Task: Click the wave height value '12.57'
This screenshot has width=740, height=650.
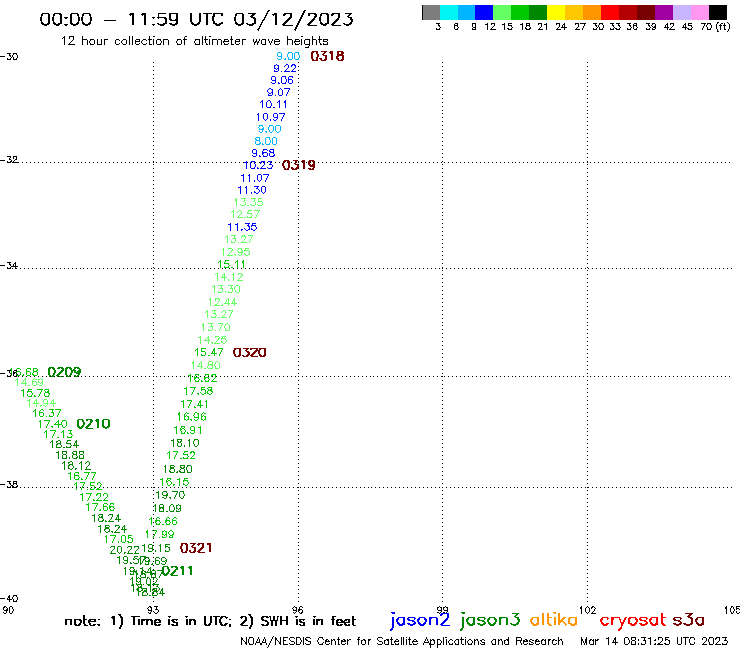Action: pos(245,214)
